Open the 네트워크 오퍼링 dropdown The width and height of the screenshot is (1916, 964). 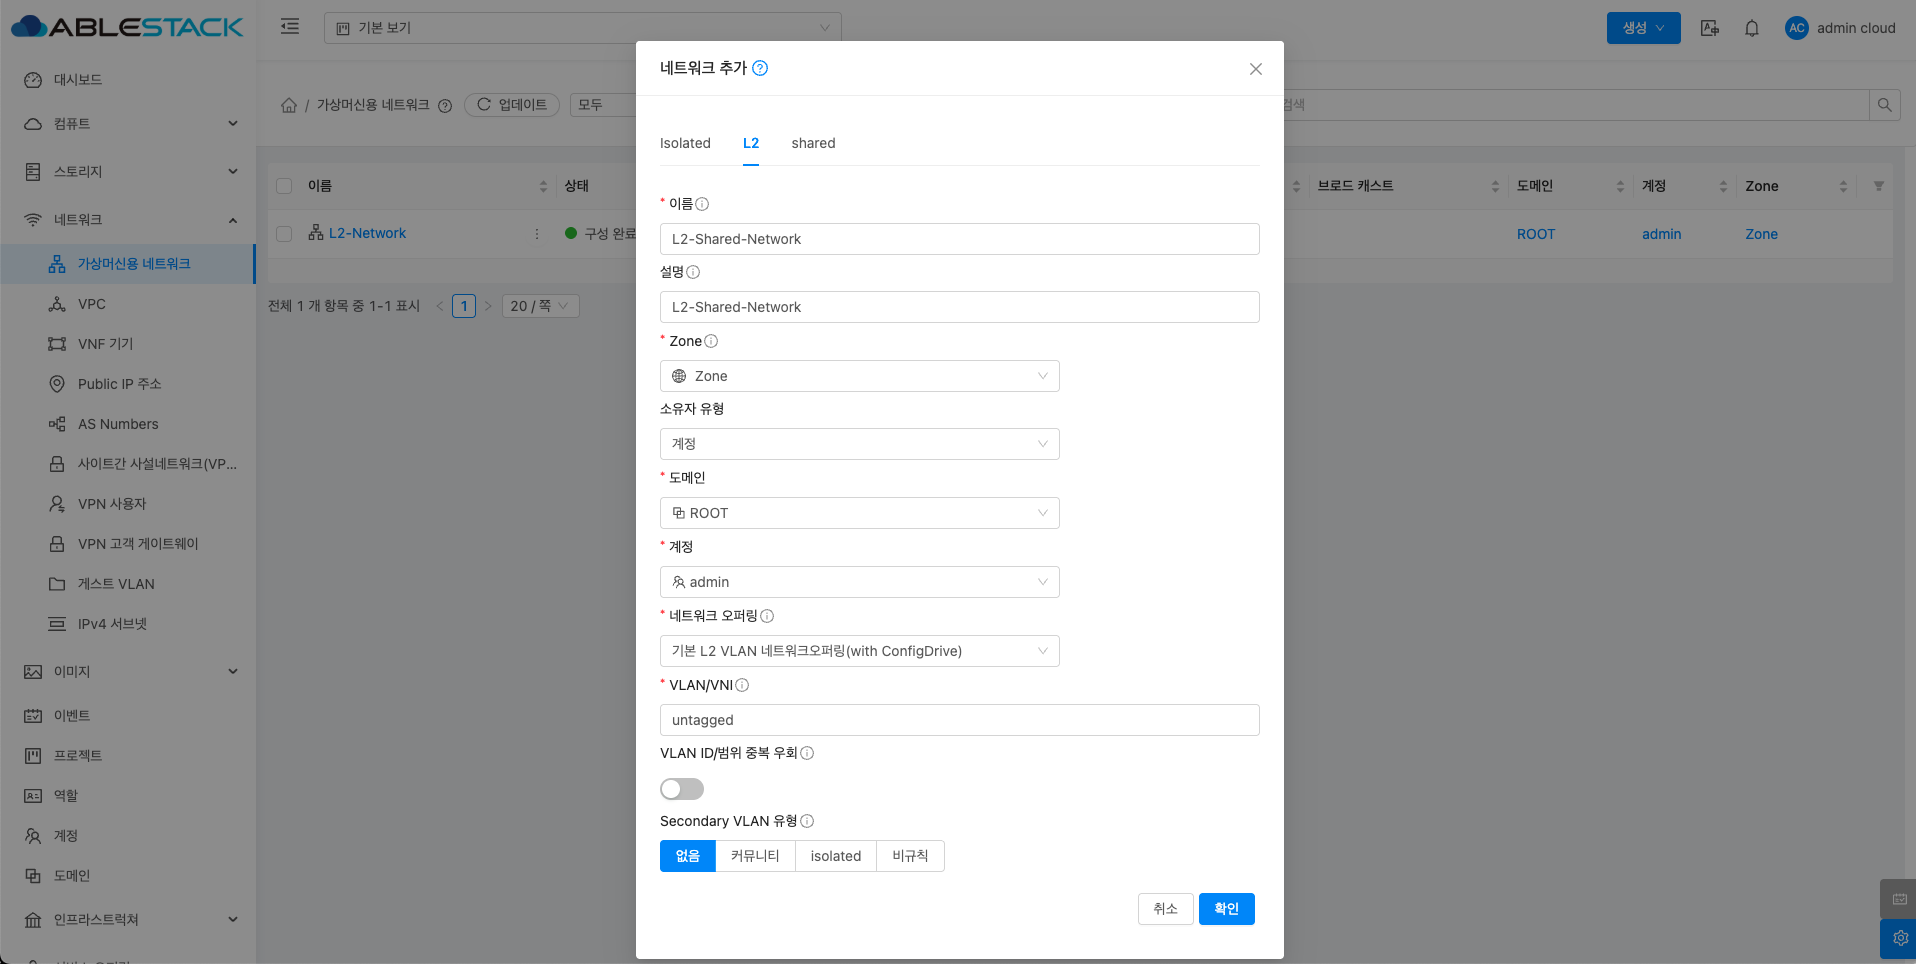click(x=859, y=651)
